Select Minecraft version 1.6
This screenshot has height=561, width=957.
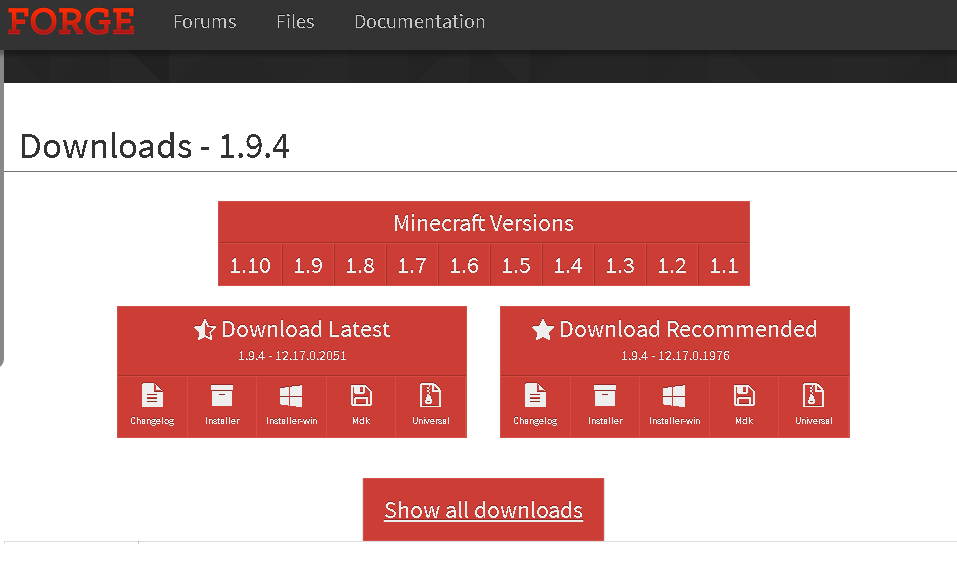pyautogui.click(x=464, y=266)
